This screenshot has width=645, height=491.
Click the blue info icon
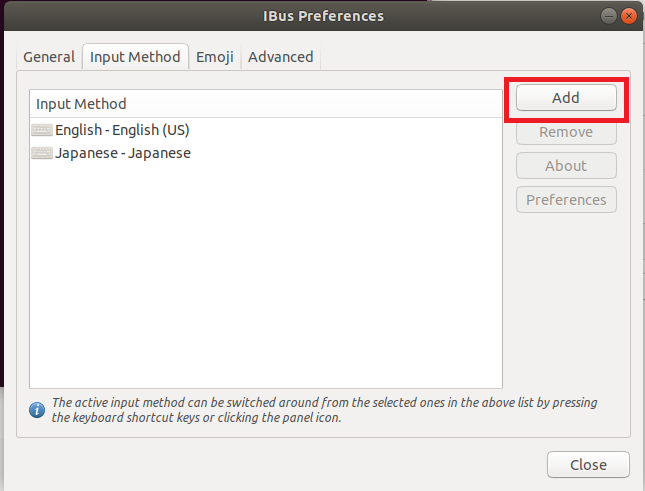coord(37,410)
